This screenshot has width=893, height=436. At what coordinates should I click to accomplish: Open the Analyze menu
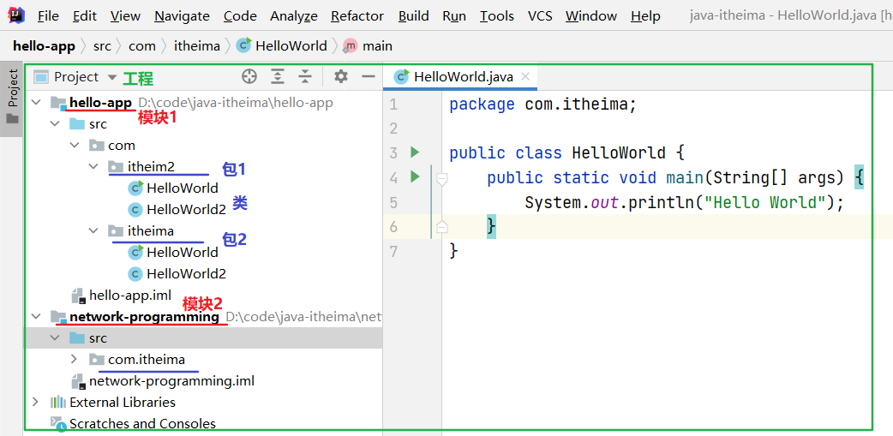pos(293,16)
